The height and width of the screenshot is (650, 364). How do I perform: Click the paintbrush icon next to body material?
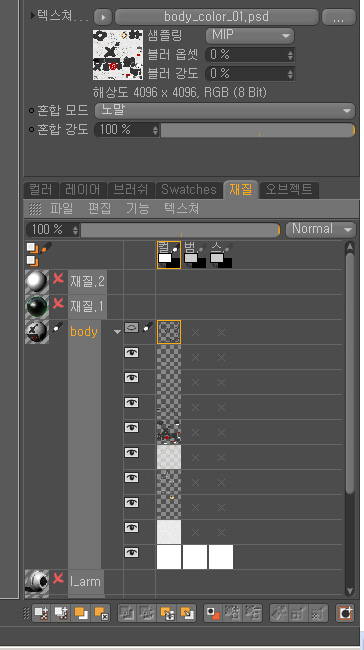point(58,329)
